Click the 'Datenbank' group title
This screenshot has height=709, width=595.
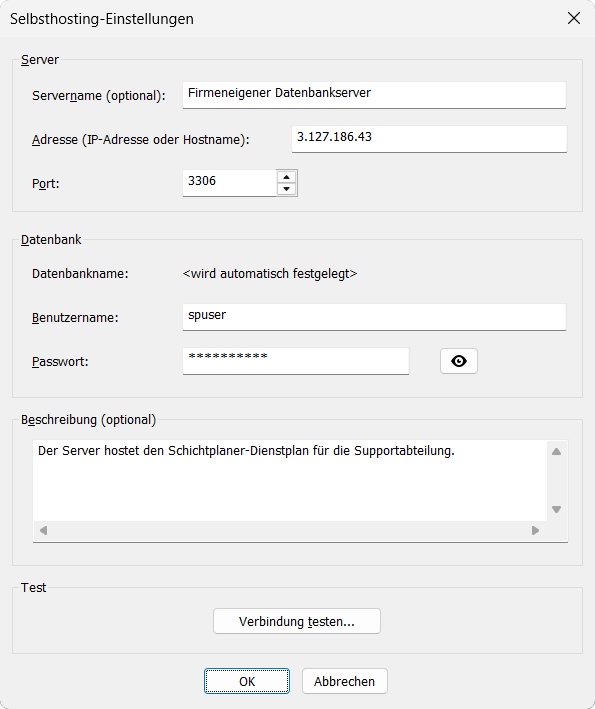pyautogui.click(x=51, y=239)
